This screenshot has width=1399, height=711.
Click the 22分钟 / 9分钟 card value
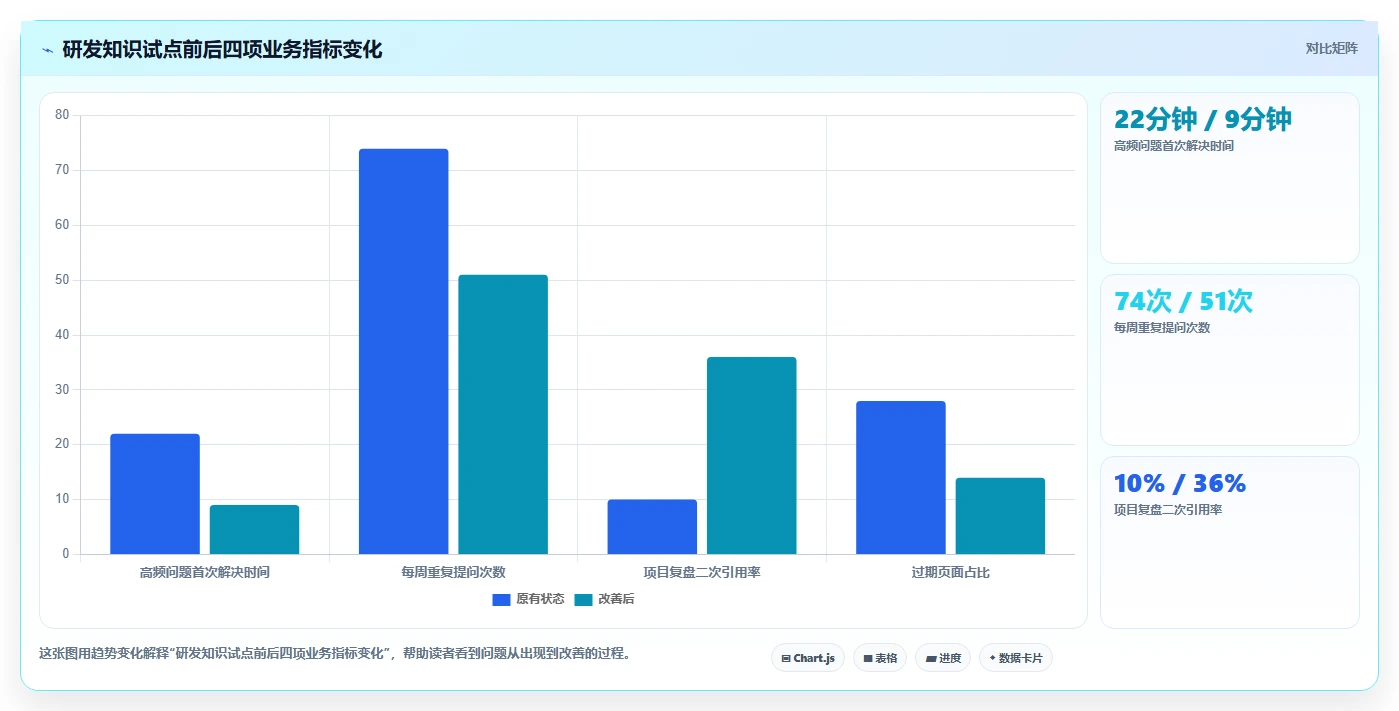pyautogui.click(x=1203, y=119)
